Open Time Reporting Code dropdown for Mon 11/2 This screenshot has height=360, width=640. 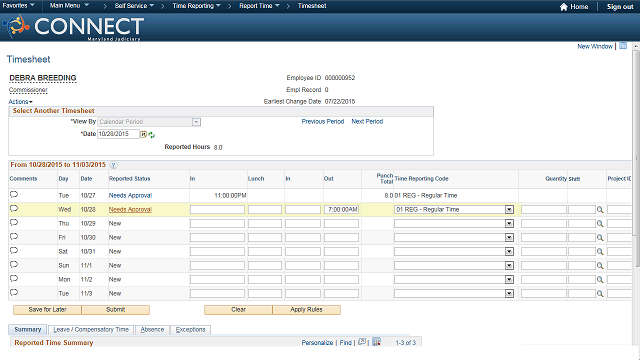tap(509, 280)
